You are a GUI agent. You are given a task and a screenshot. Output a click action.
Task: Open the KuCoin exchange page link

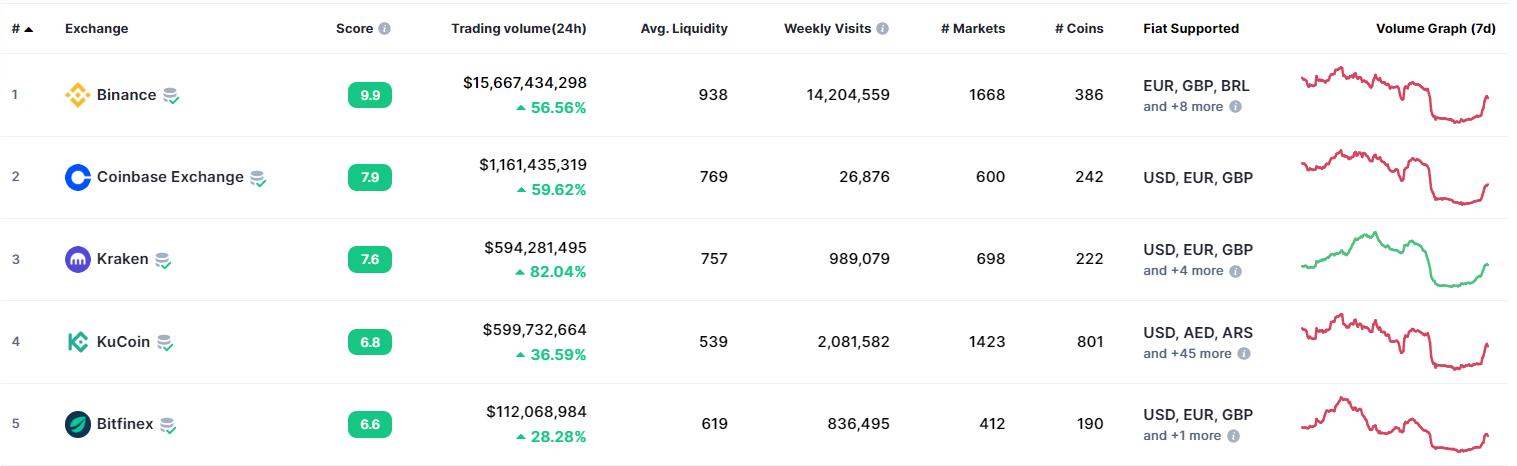123,342
